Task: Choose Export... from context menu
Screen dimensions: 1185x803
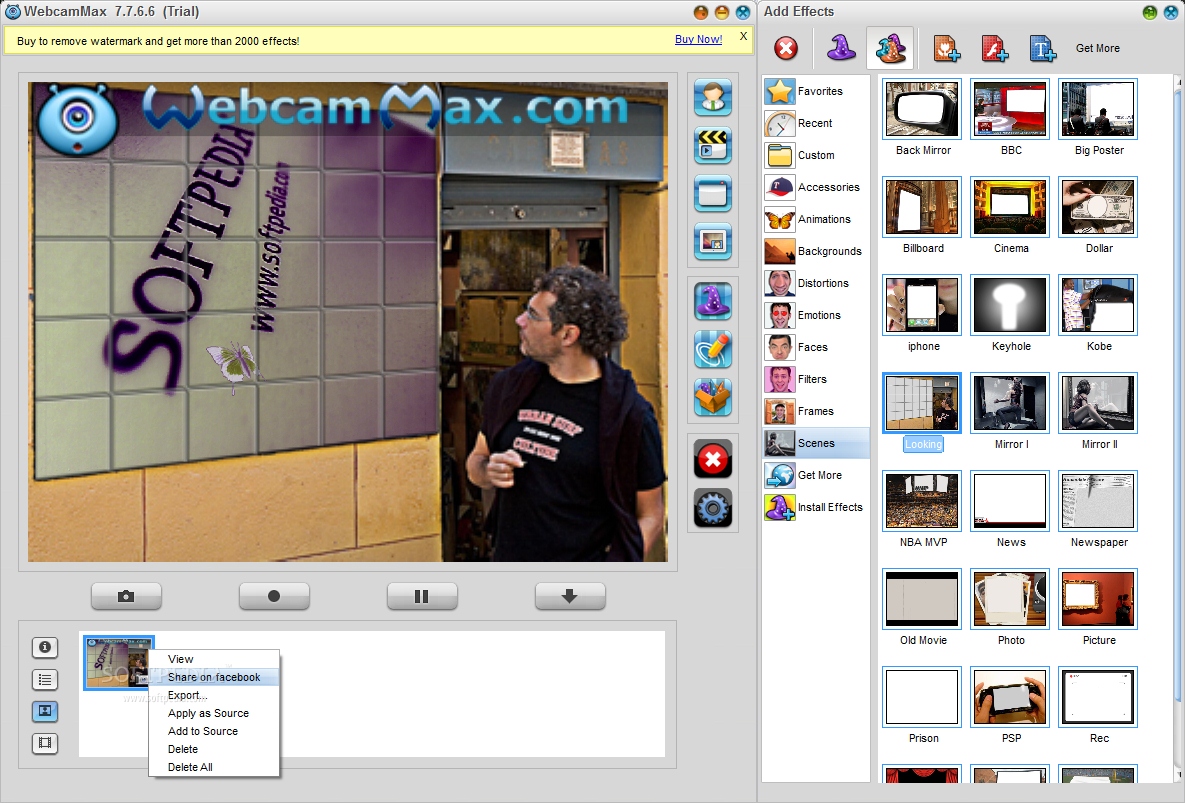Action: pyautogui.click(x=214, y=695)
